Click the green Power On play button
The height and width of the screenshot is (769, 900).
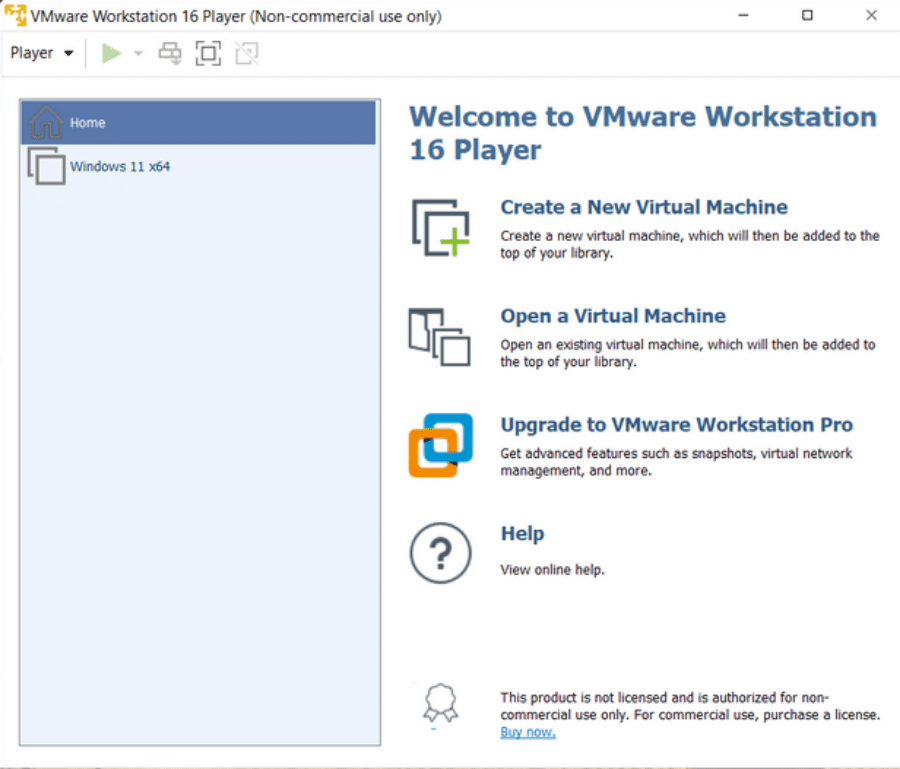click(111, 53)
